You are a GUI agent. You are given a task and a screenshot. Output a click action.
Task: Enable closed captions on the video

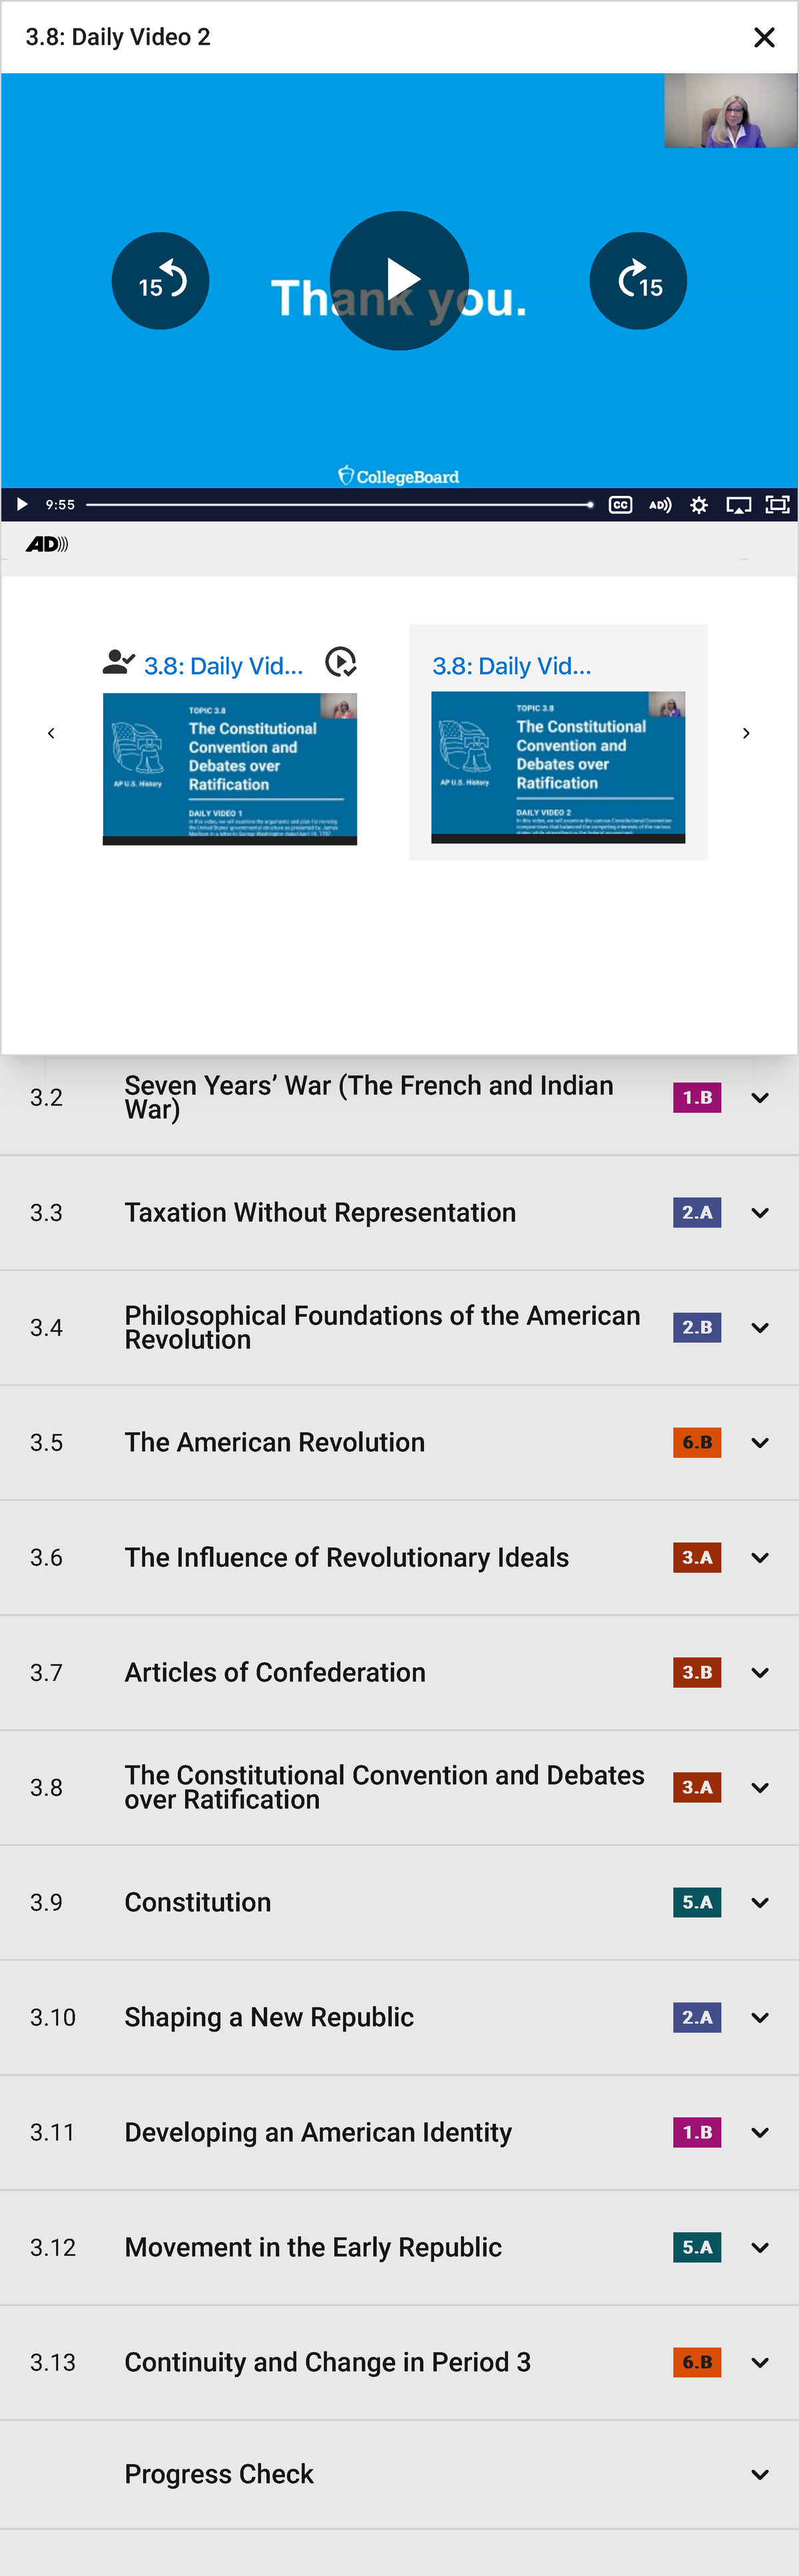tap(620, 505)
